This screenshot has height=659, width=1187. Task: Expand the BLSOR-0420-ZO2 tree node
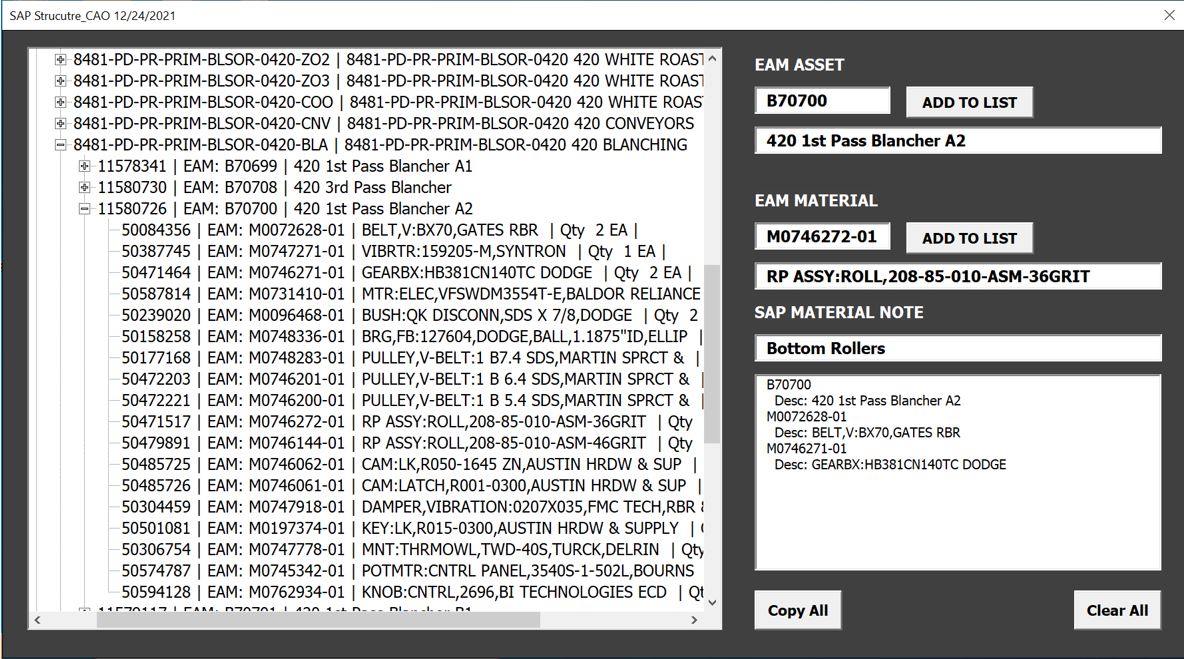pyautogui.click(x=61, y=59)
